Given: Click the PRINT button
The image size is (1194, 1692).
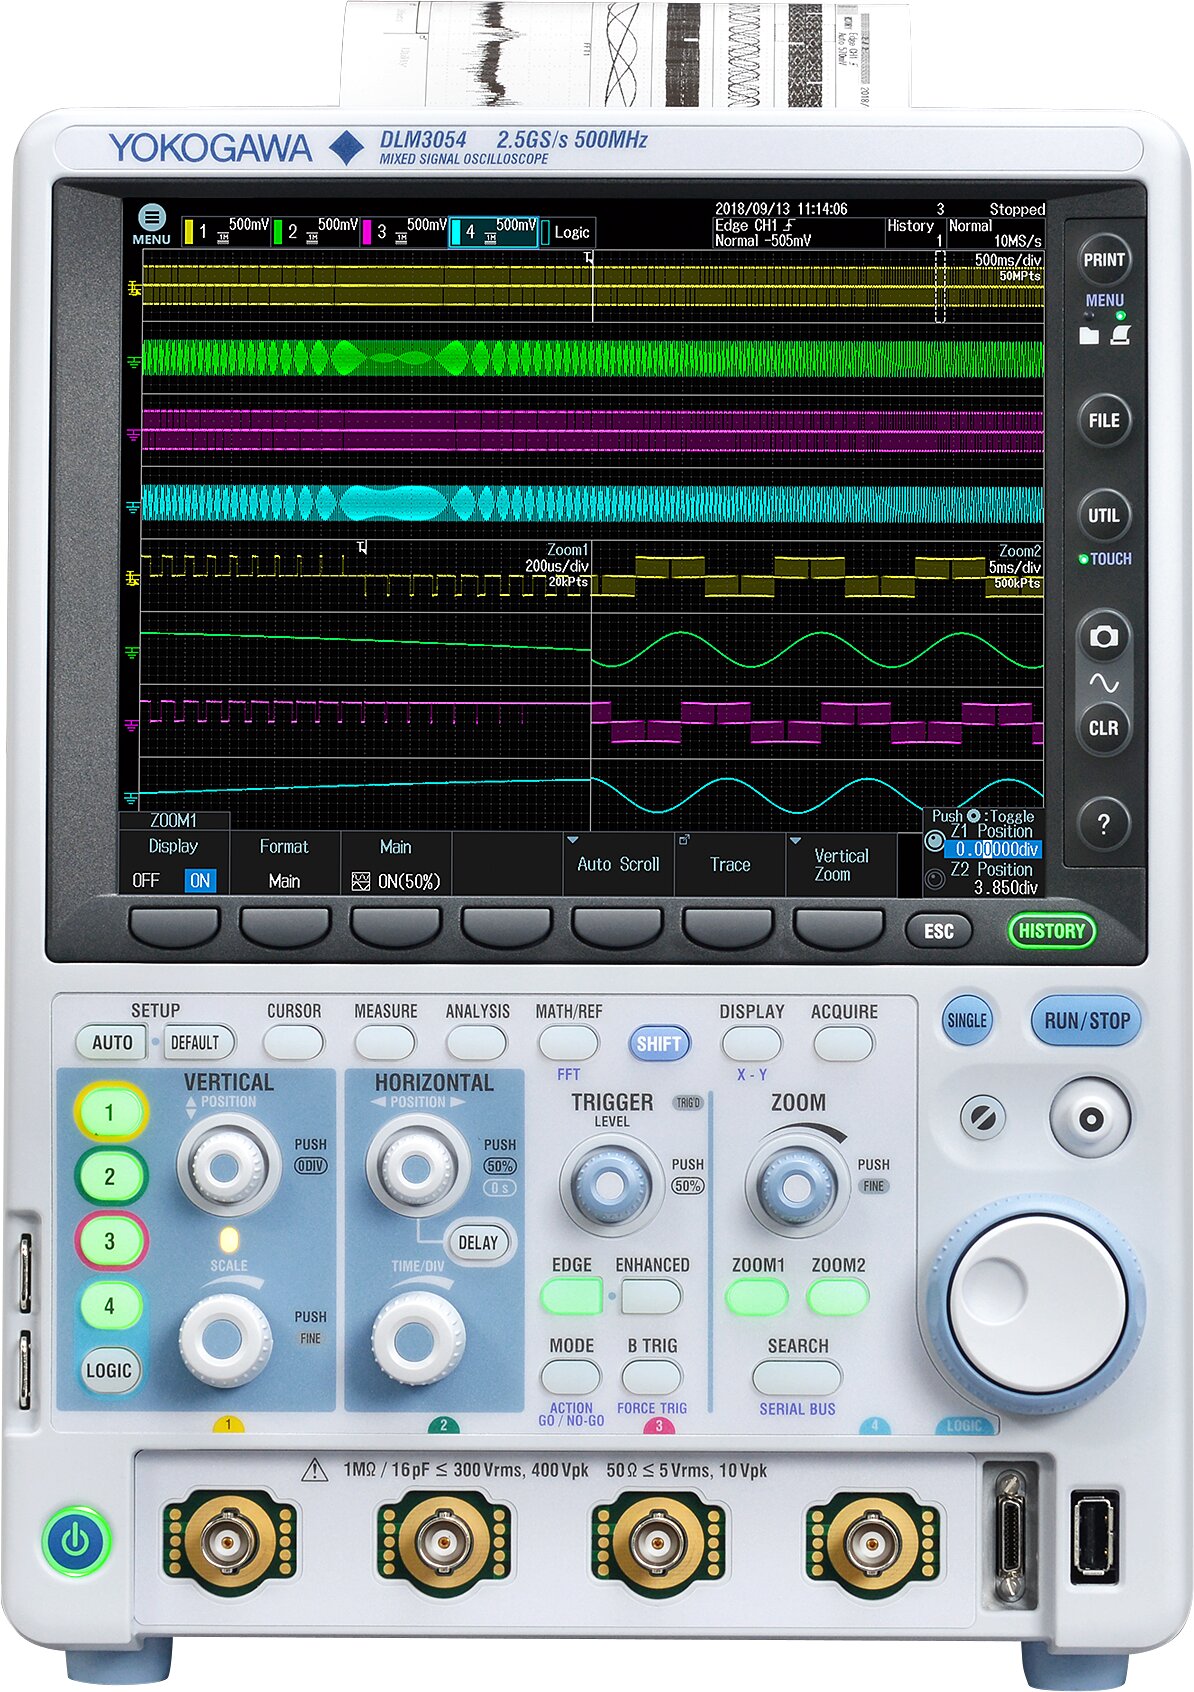Looking at the screenshot, I should point(1104,260).
